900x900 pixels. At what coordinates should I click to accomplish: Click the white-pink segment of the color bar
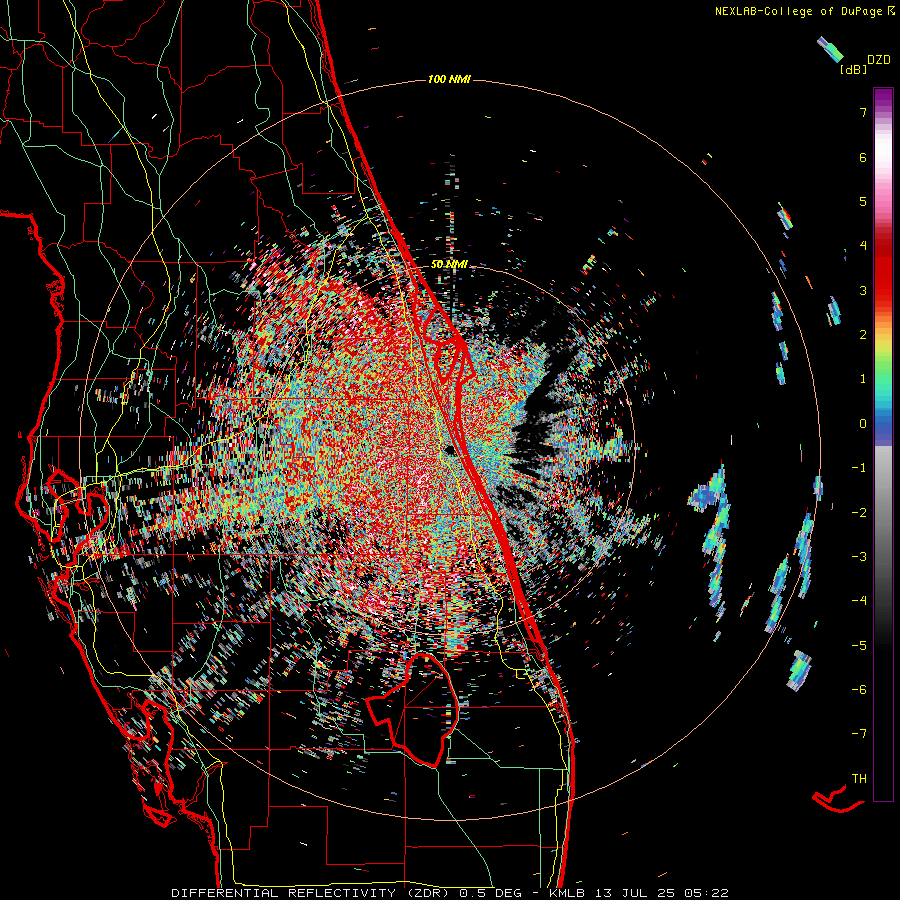click(883, 155)
